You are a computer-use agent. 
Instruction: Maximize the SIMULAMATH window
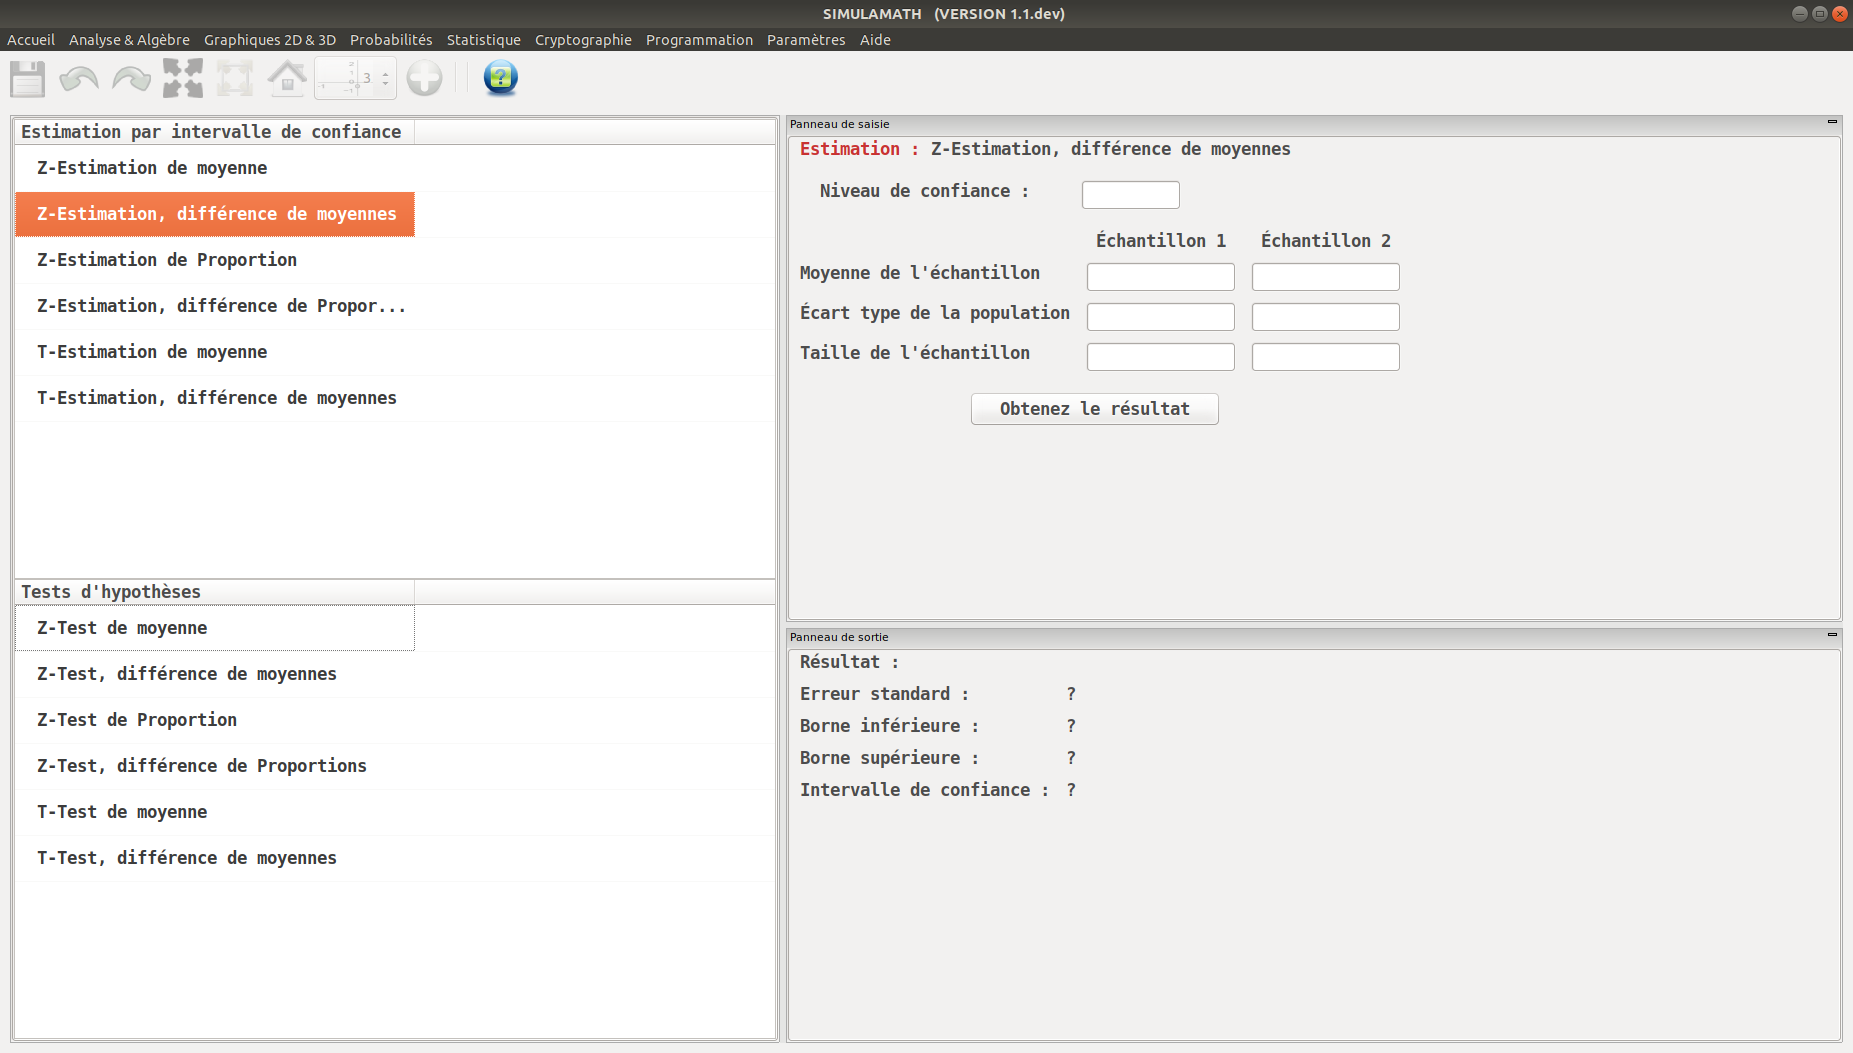1820,14
